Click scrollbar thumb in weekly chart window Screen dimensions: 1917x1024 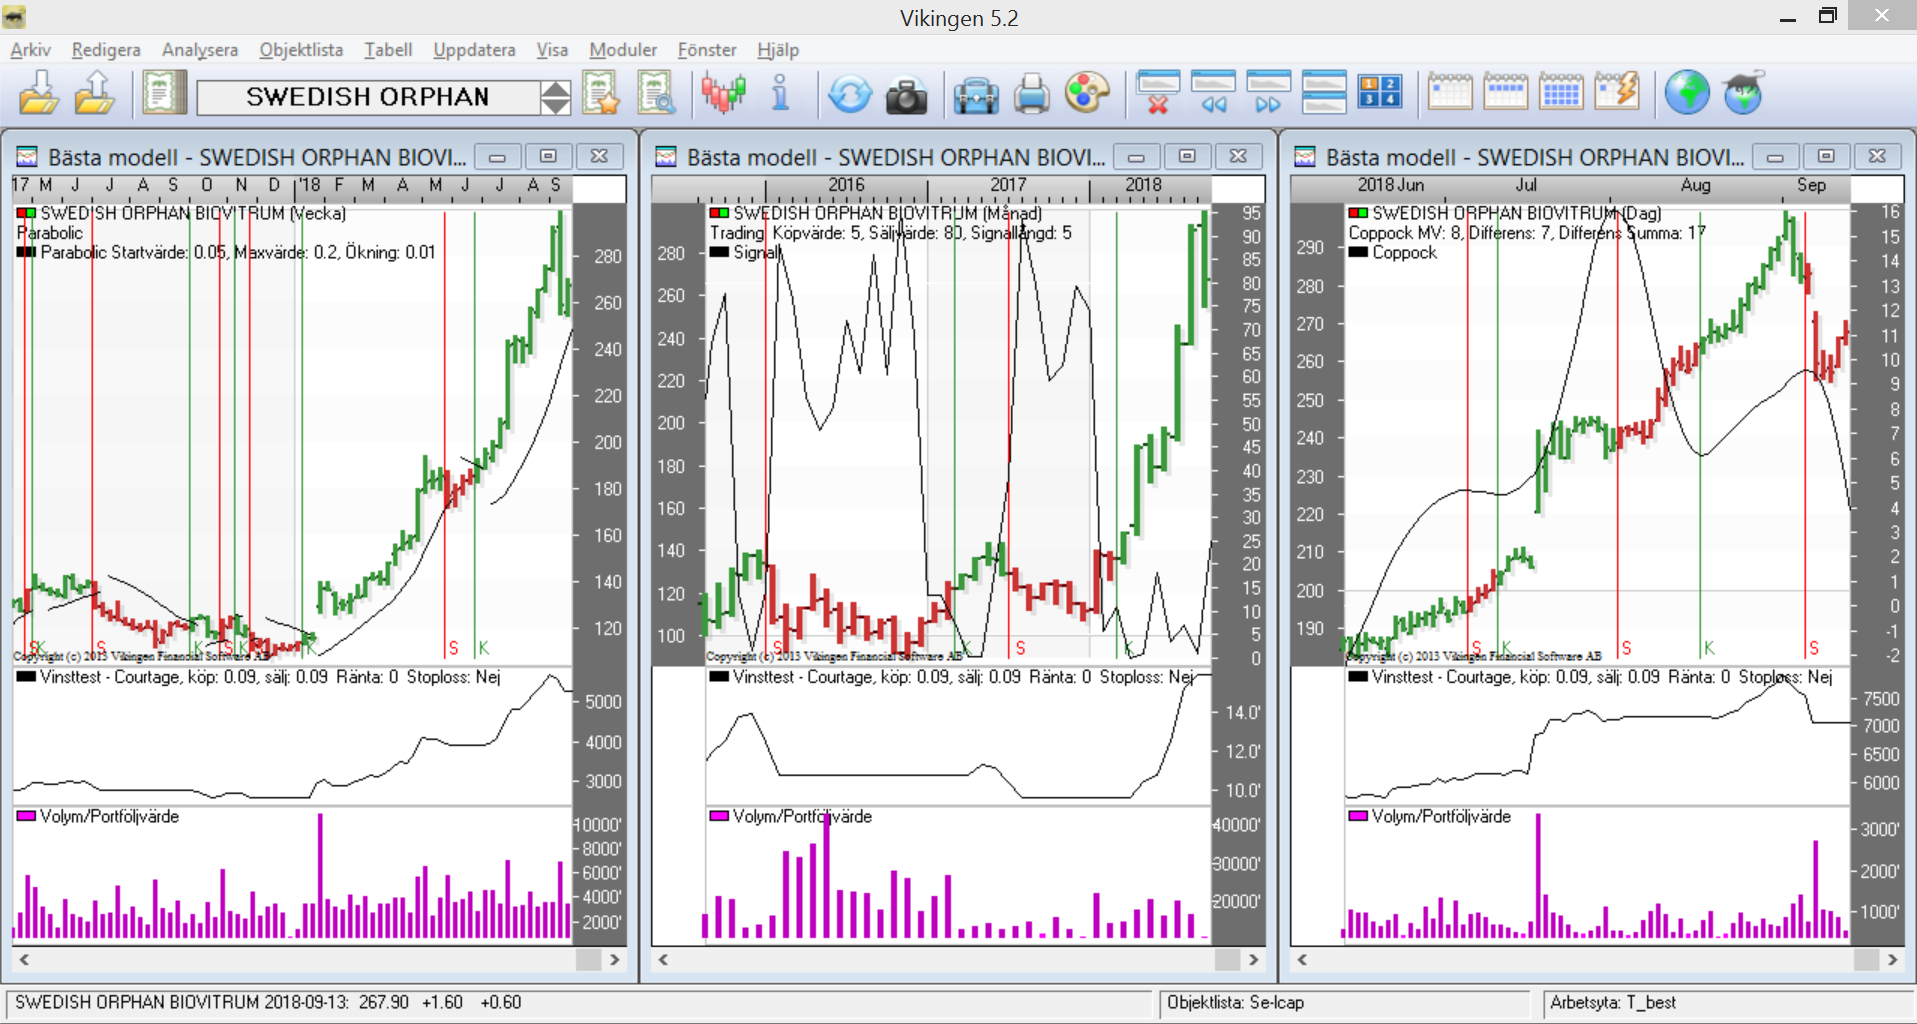tap(589, 959)
